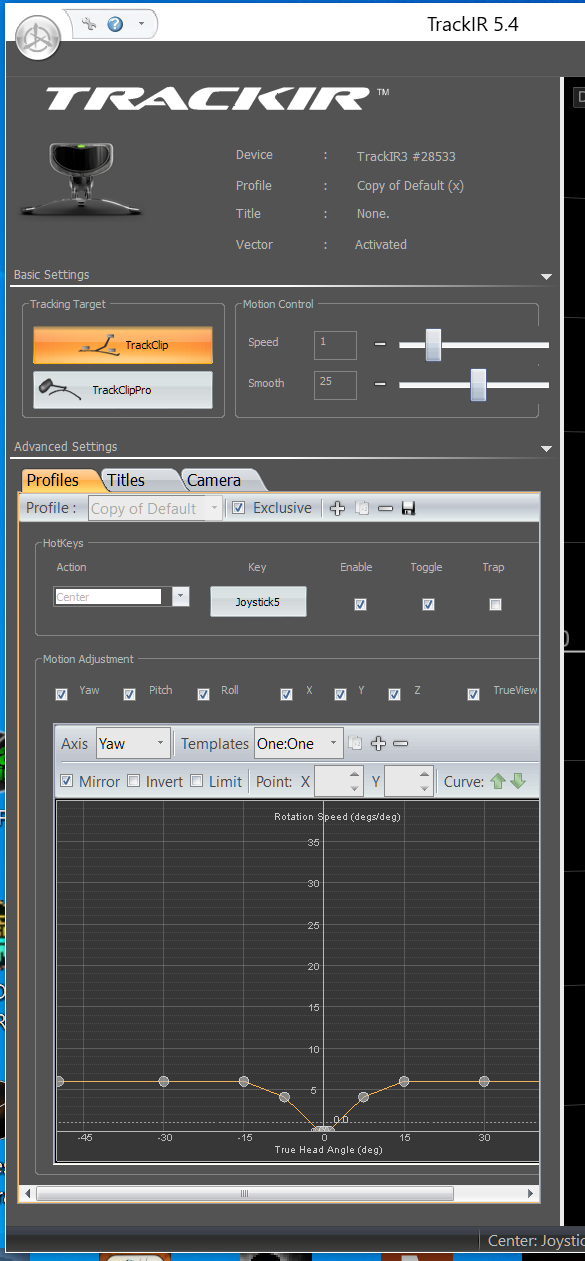Open the blue help question mark icon
Screen dimensions: 585x1261
(x=115, y=24)
